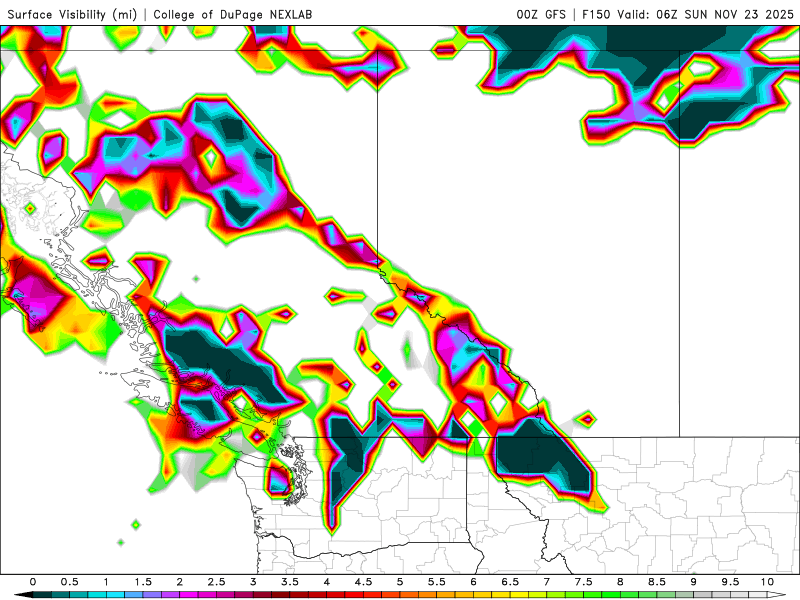Select the legend value '10' at right end
Viewport: 800px width, 600px height.
tap(767, 582)
